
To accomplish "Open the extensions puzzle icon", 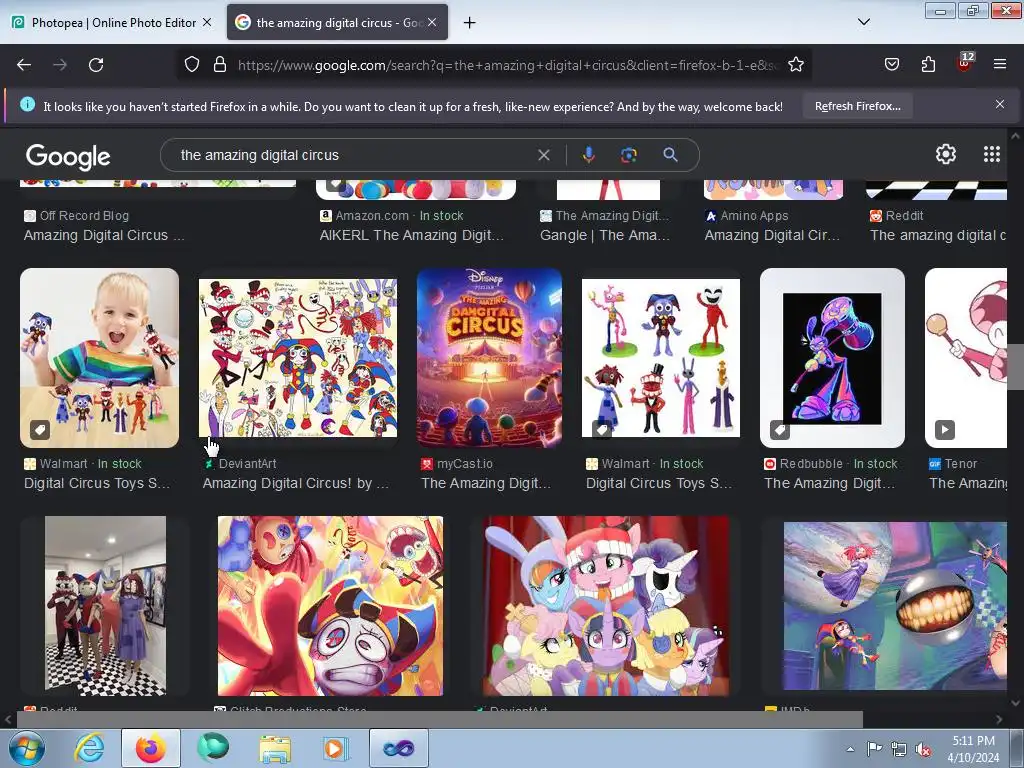I will (x=928, y=65).
